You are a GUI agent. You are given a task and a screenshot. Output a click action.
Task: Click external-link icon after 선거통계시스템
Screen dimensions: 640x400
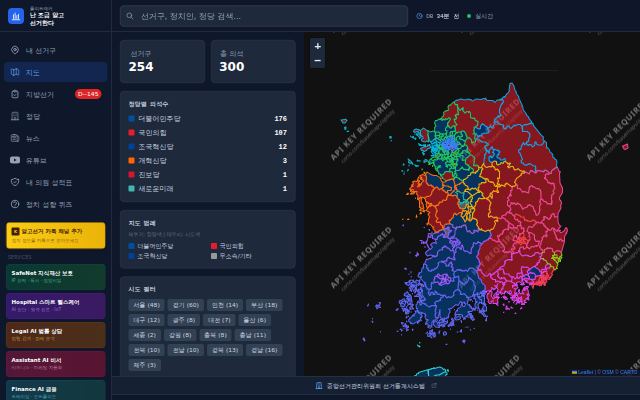[434, 385]
